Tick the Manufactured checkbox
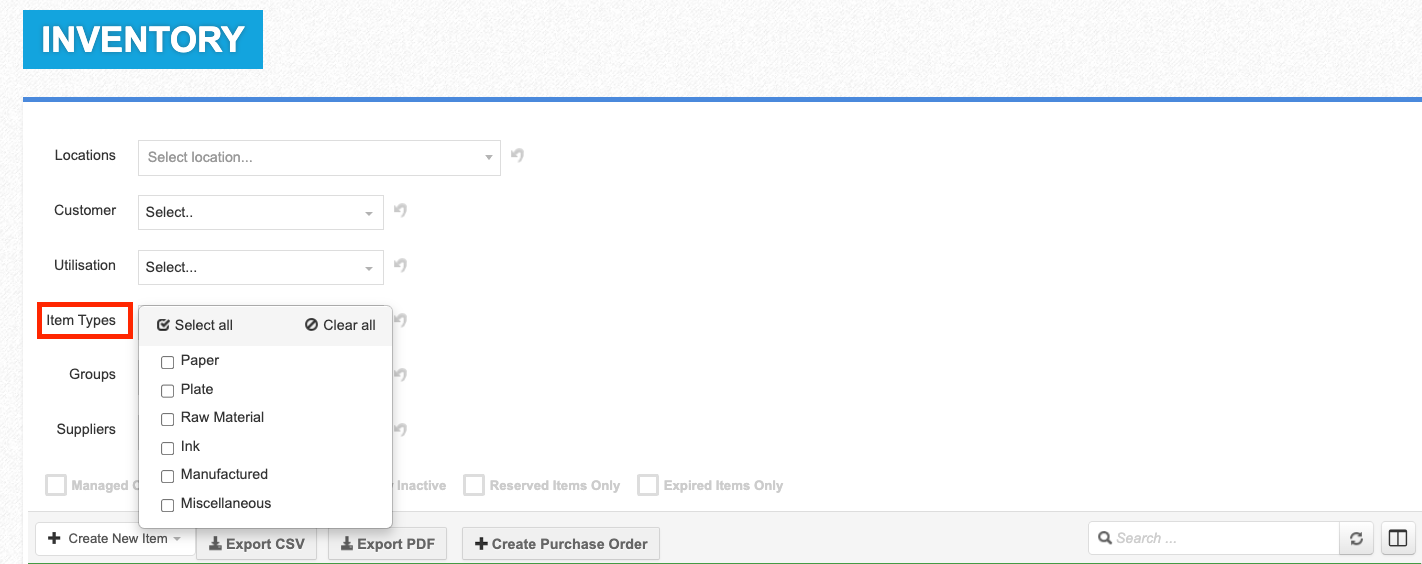Viewport: 1422px width, 564px height. (168, 476)
